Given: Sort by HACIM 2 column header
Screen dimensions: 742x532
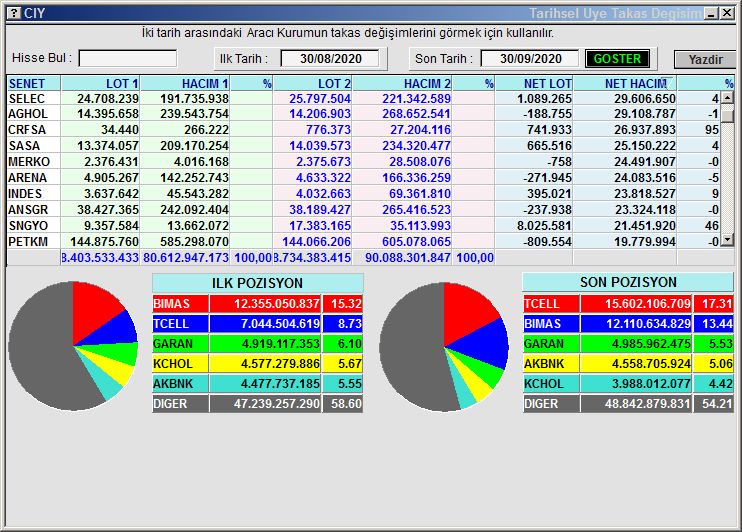Looking at the screenshot, I should [x=402, y=83].
